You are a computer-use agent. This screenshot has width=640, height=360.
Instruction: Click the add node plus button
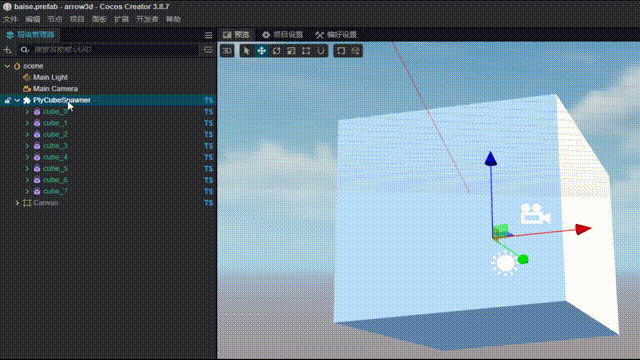[x=7, y=50]
